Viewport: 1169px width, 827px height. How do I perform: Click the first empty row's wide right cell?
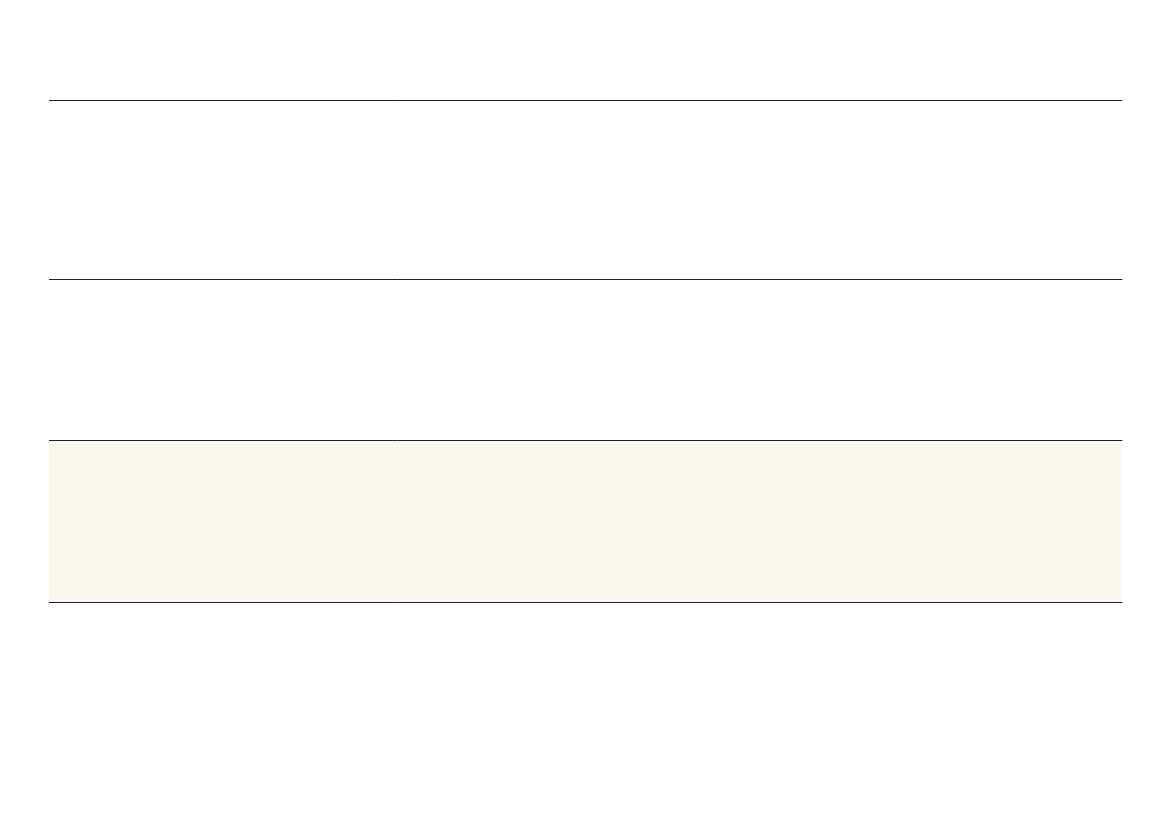click(760, 190)
